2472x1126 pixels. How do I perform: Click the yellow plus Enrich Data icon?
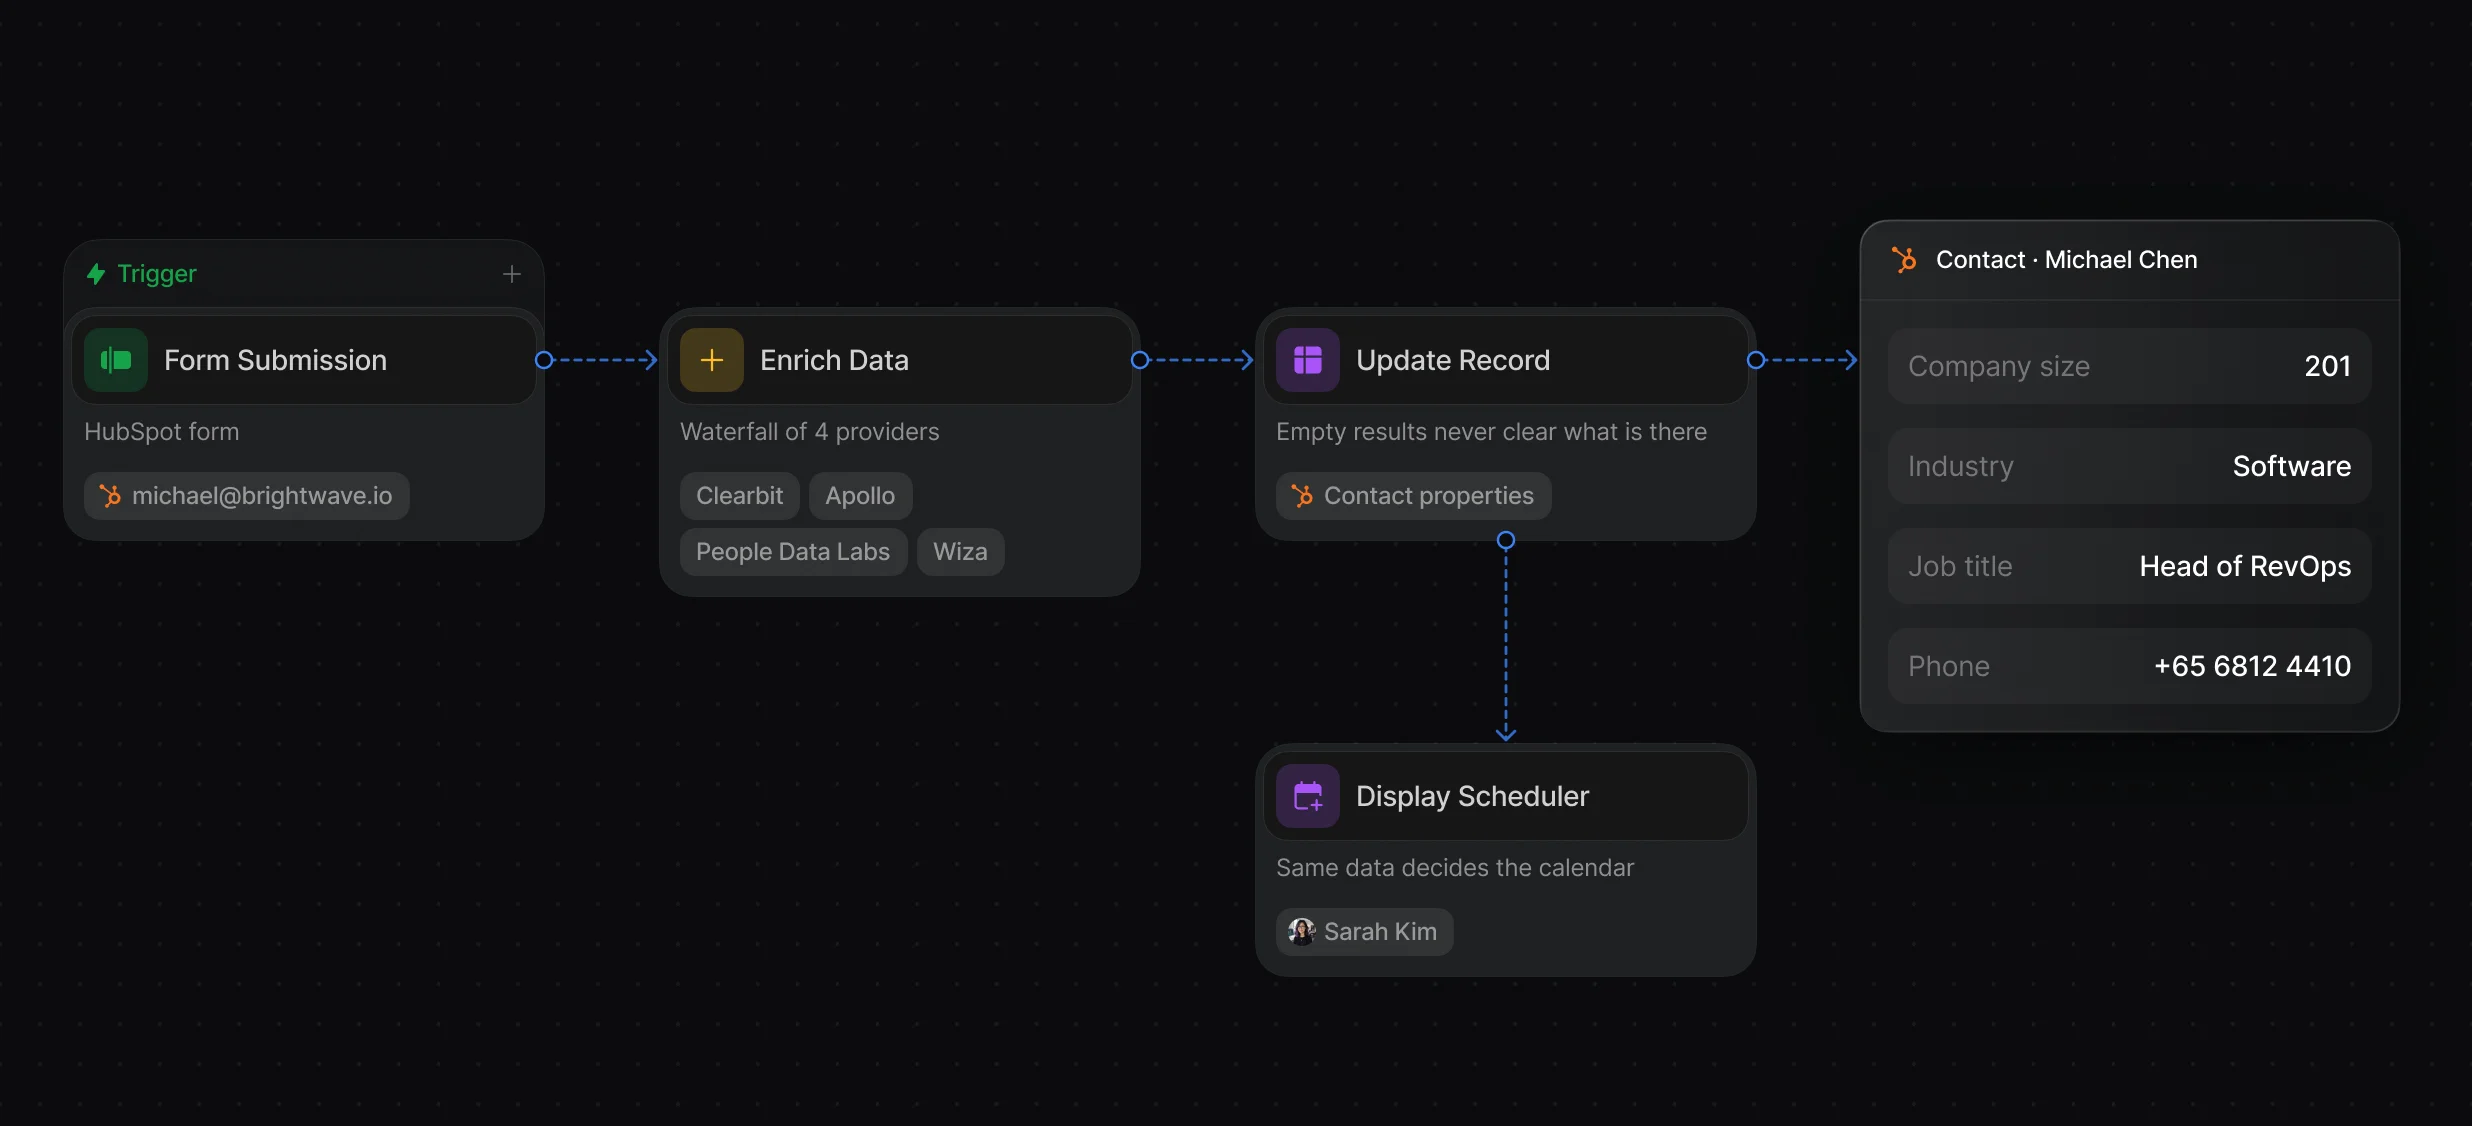[712, 360]
